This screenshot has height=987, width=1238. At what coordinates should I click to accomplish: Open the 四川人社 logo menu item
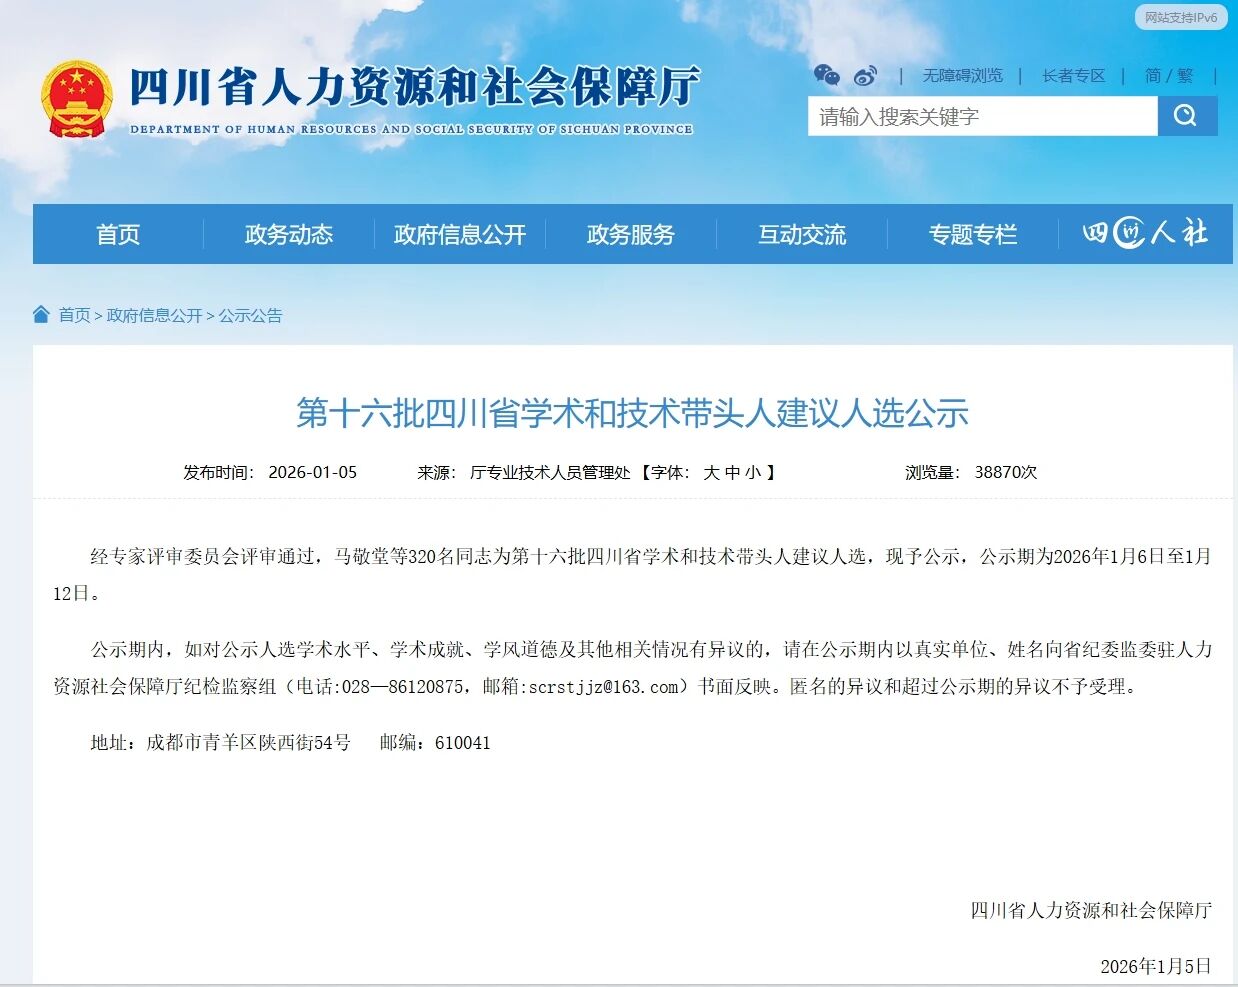coord(1145,234)
